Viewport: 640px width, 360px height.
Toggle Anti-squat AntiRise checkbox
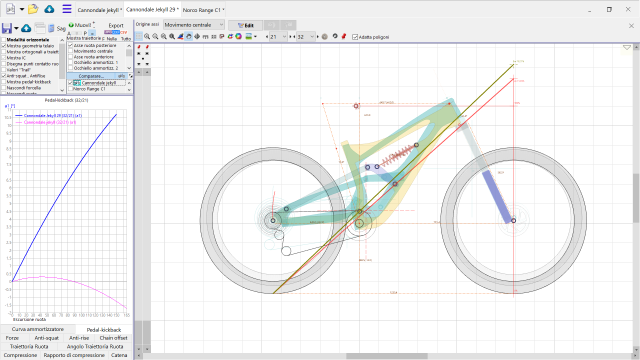pyautogui.click(x=4, y=76)
